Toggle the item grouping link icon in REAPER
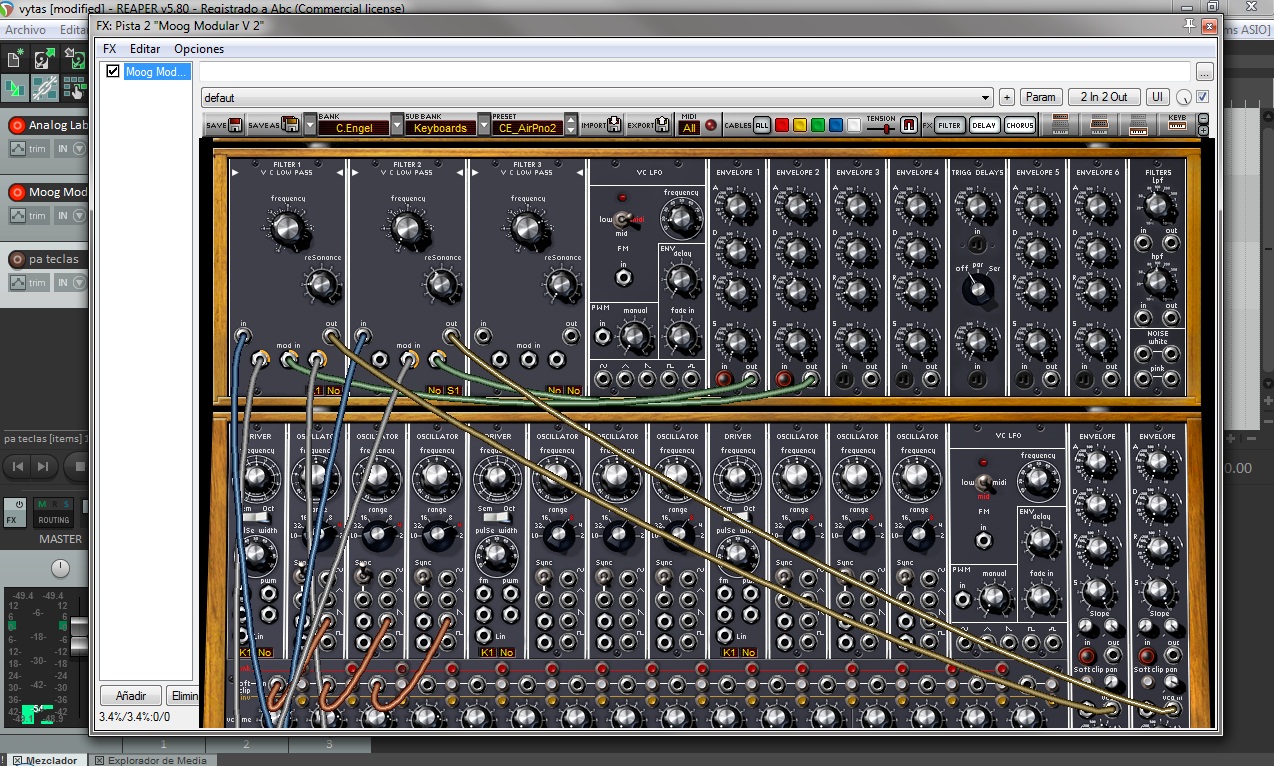The image size is (1274, 766). (x=44, y=88)
